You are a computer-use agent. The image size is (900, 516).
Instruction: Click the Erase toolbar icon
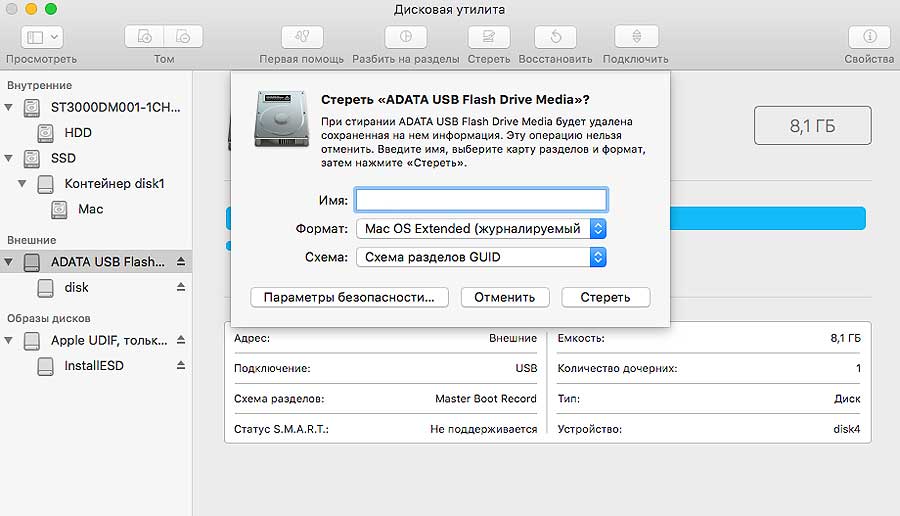click(x=489, y=37)
